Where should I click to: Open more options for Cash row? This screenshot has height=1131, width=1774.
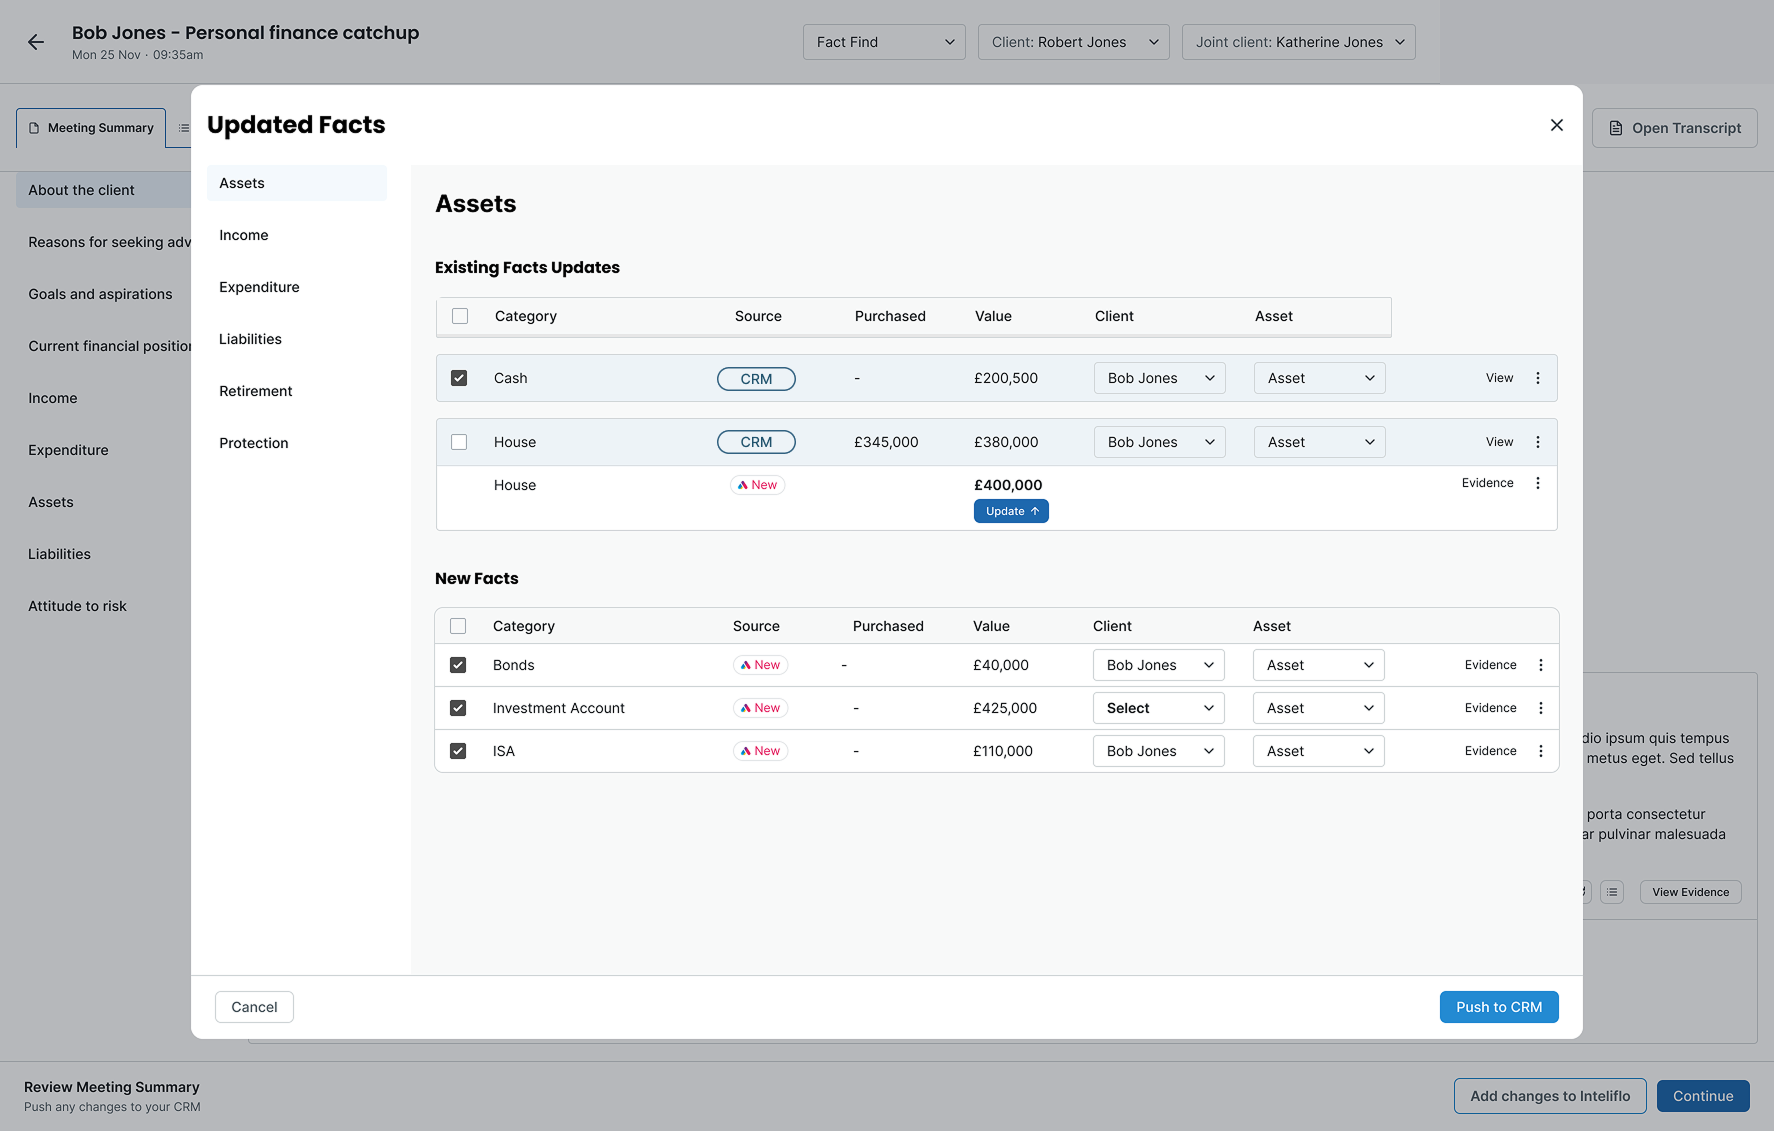(x=1538, y=378)
